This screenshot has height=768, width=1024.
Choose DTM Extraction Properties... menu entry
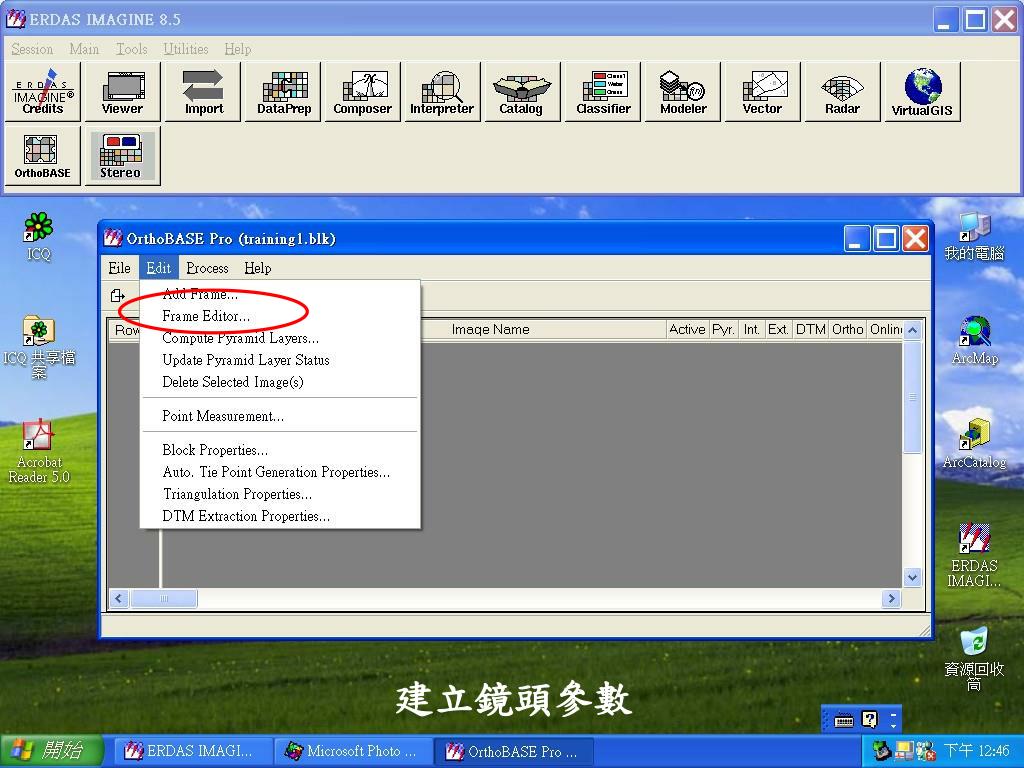click(280, 516)
